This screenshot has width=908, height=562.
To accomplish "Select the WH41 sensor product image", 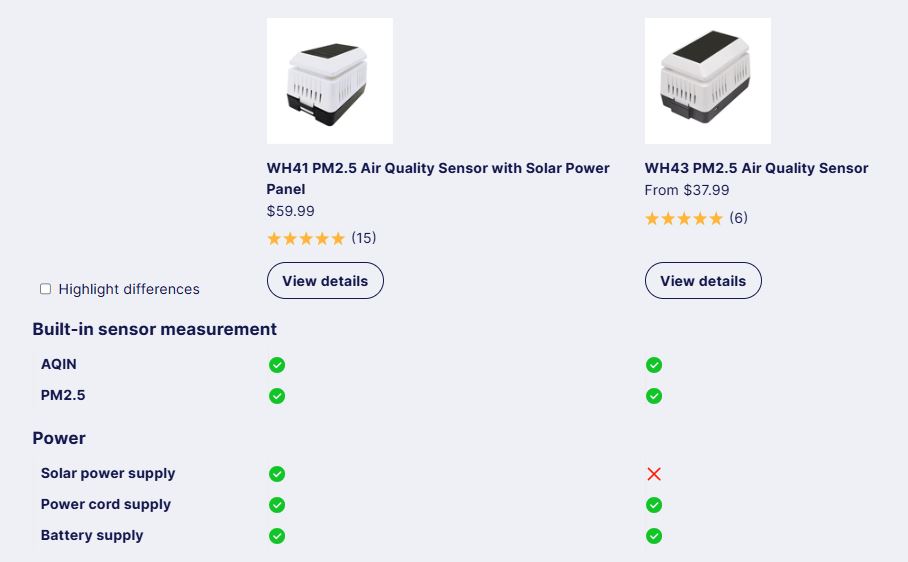I will click(329, 81).
